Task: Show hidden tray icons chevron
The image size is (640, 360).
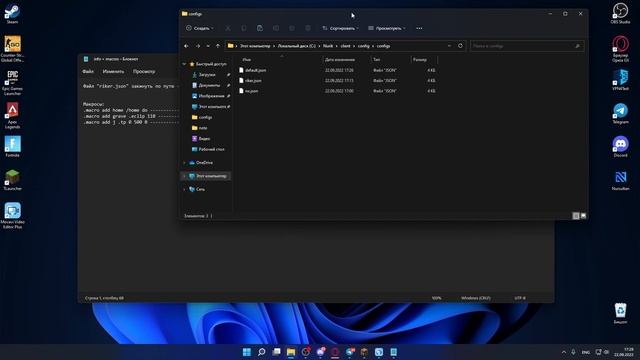Action: (x=564, y=352)
